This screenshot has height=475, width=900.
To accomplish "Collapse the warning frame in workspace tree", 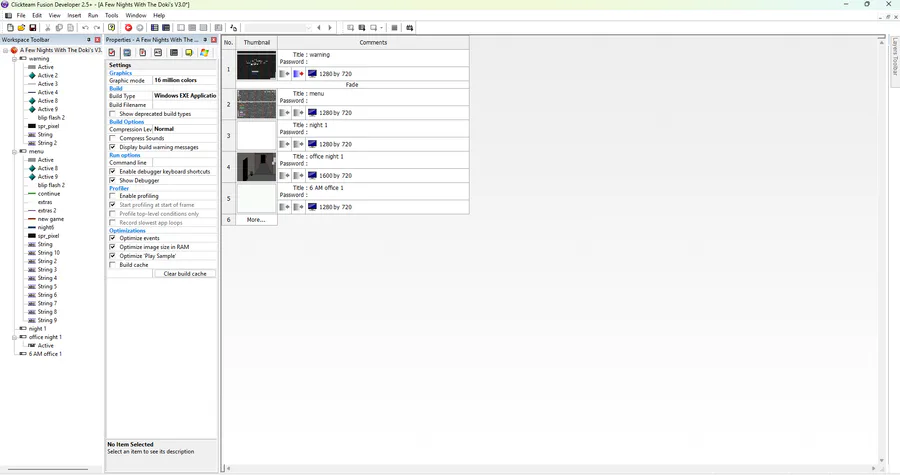I will (14, 59).
